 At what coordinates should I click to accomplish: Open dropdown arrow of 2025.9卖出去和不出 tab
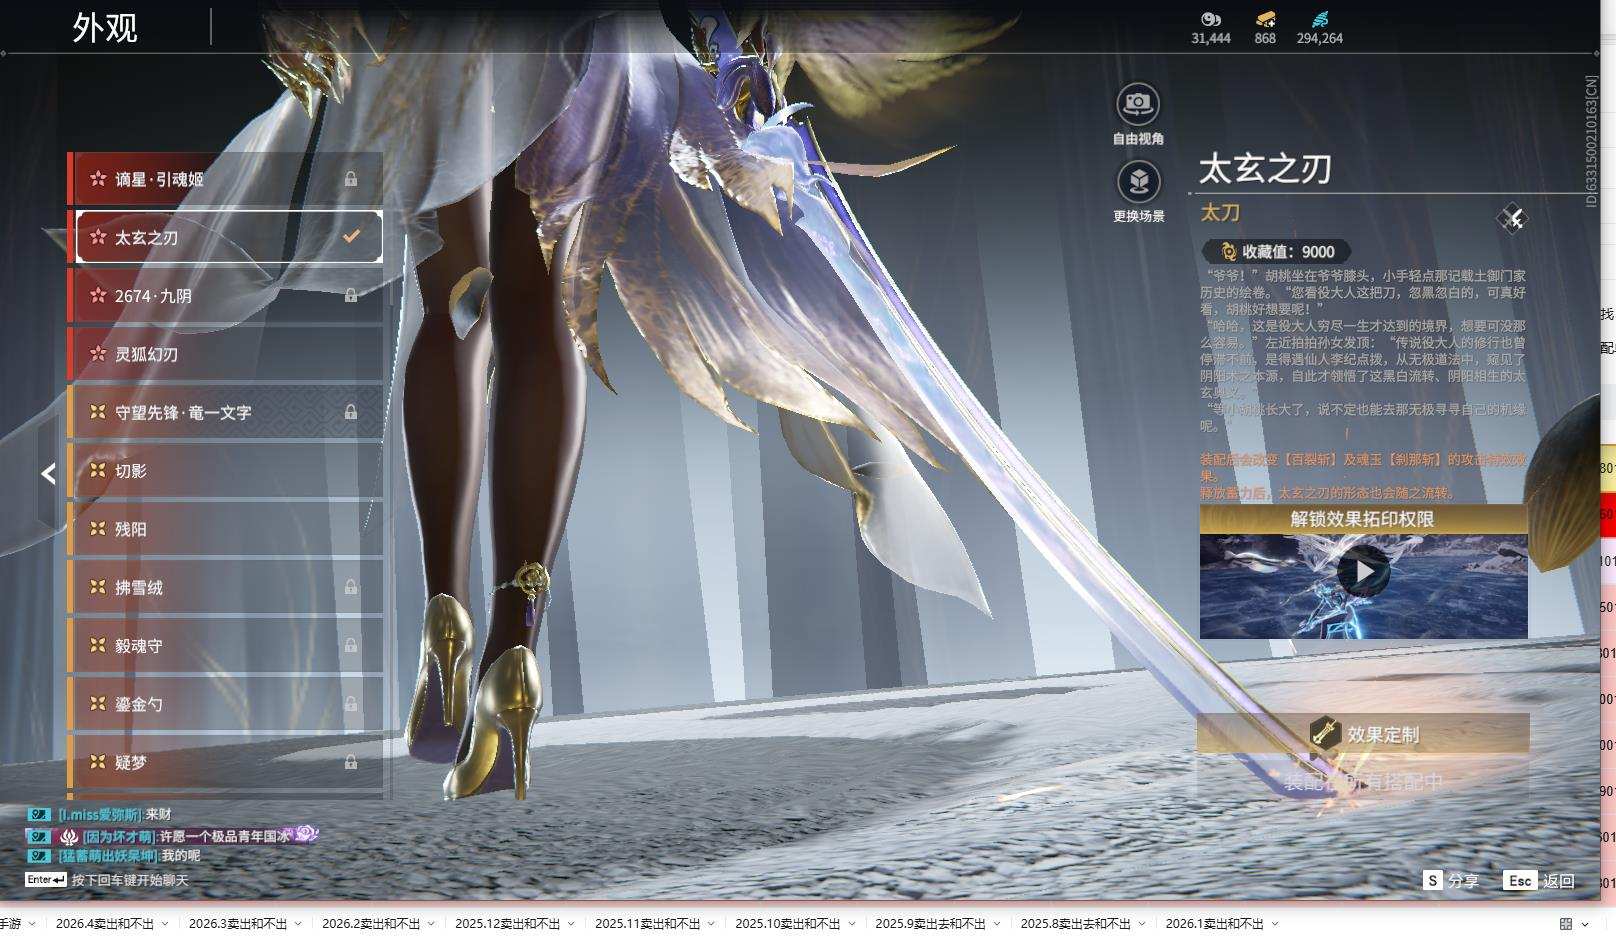[997, 924]
